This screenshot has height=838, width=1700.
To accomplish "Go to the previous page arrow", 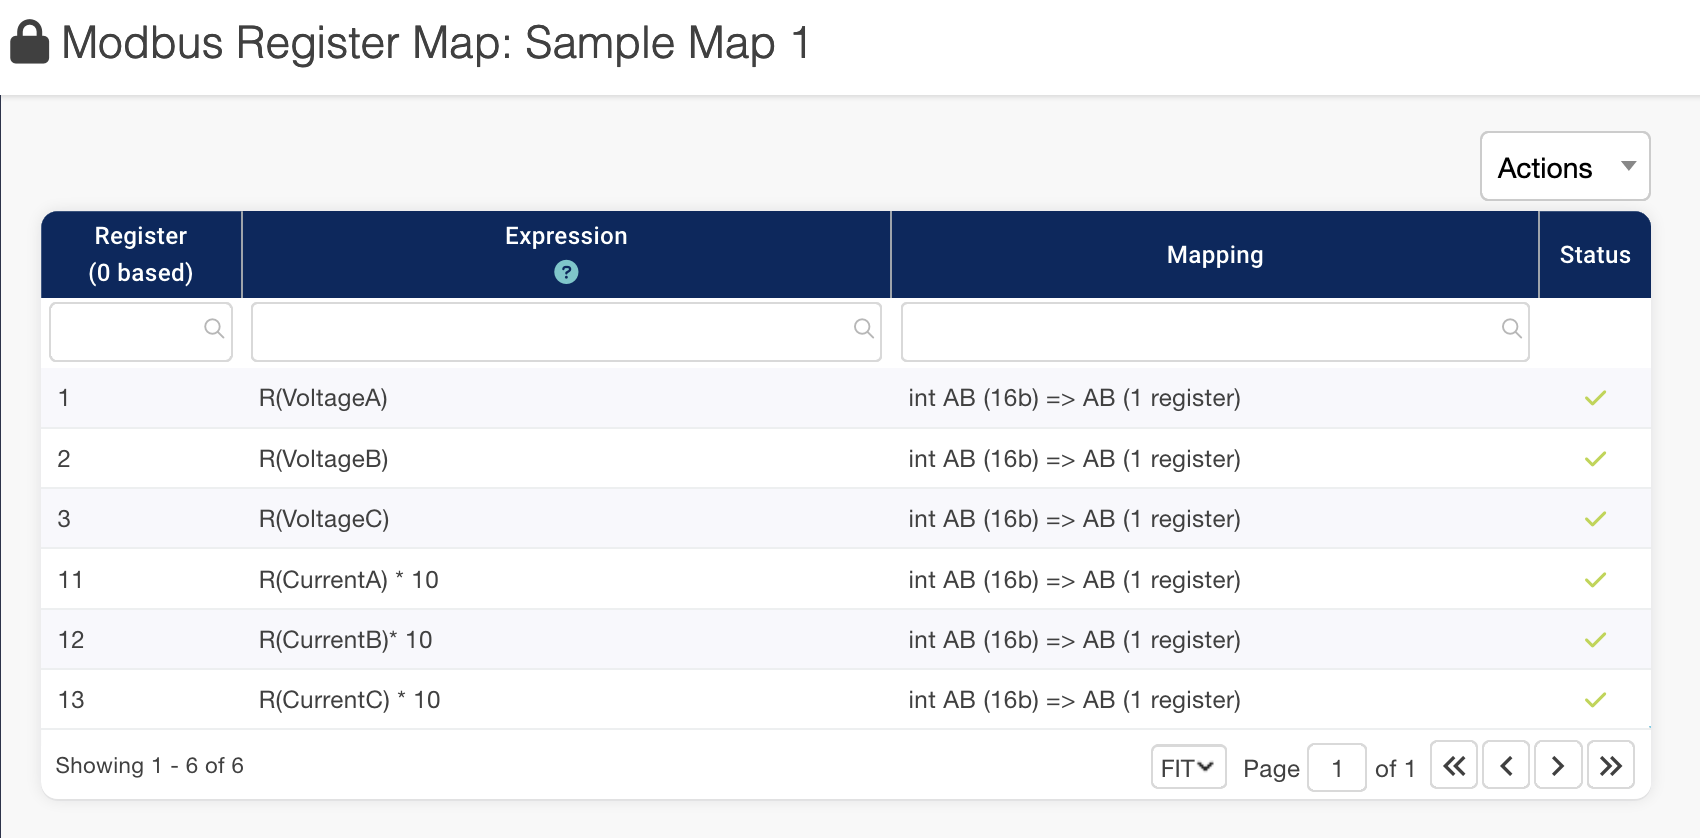I will (x=1505, y=766).
